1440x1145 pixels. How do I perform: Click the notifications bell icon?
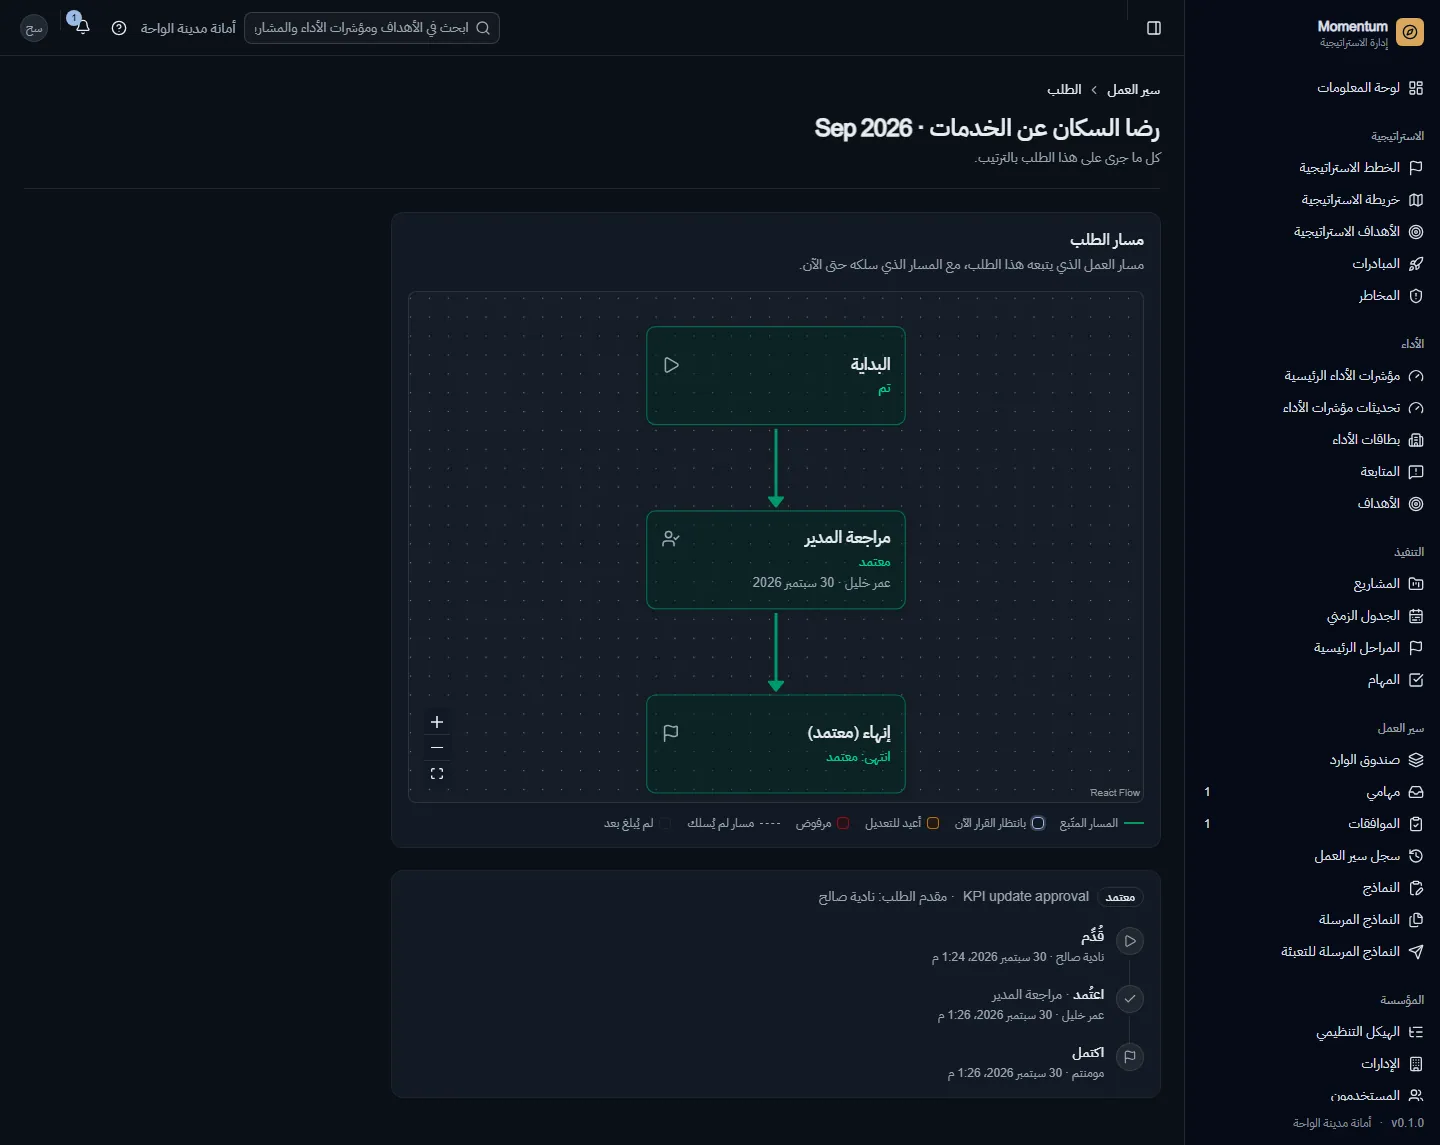83,28
